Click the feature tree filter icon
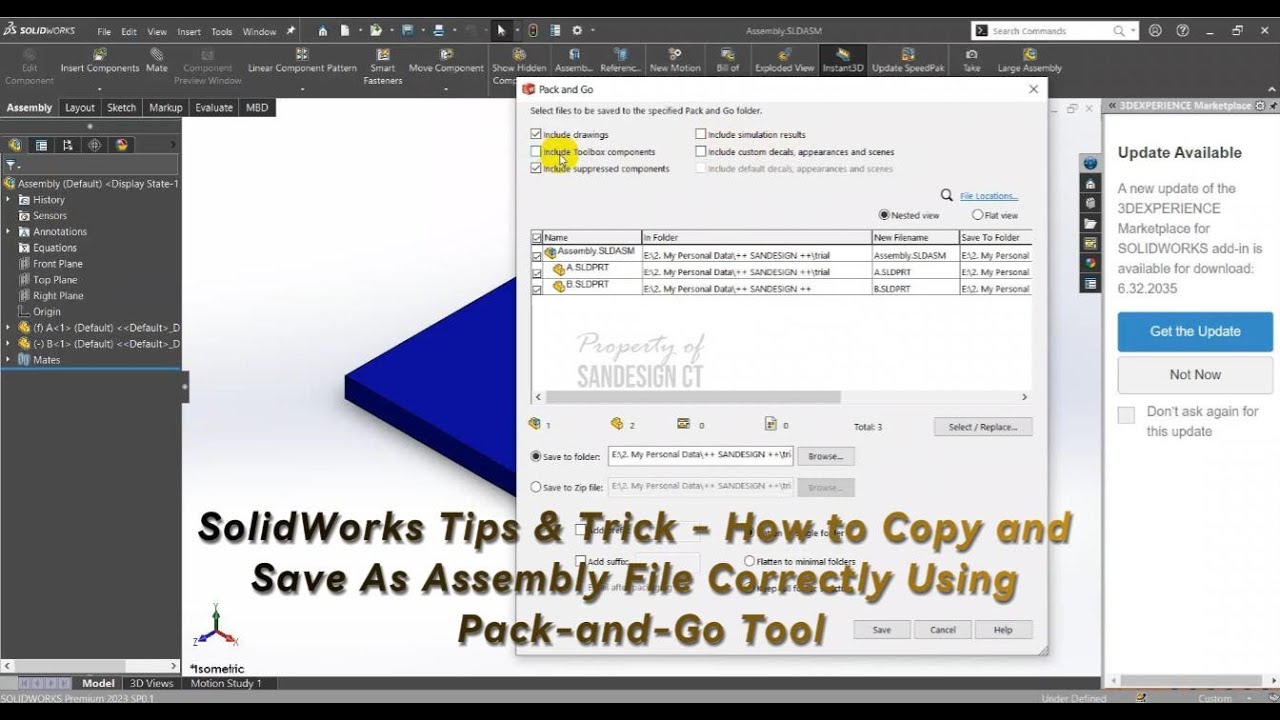Viewport: 1280px width, 720px height. (x=11, y=165)
